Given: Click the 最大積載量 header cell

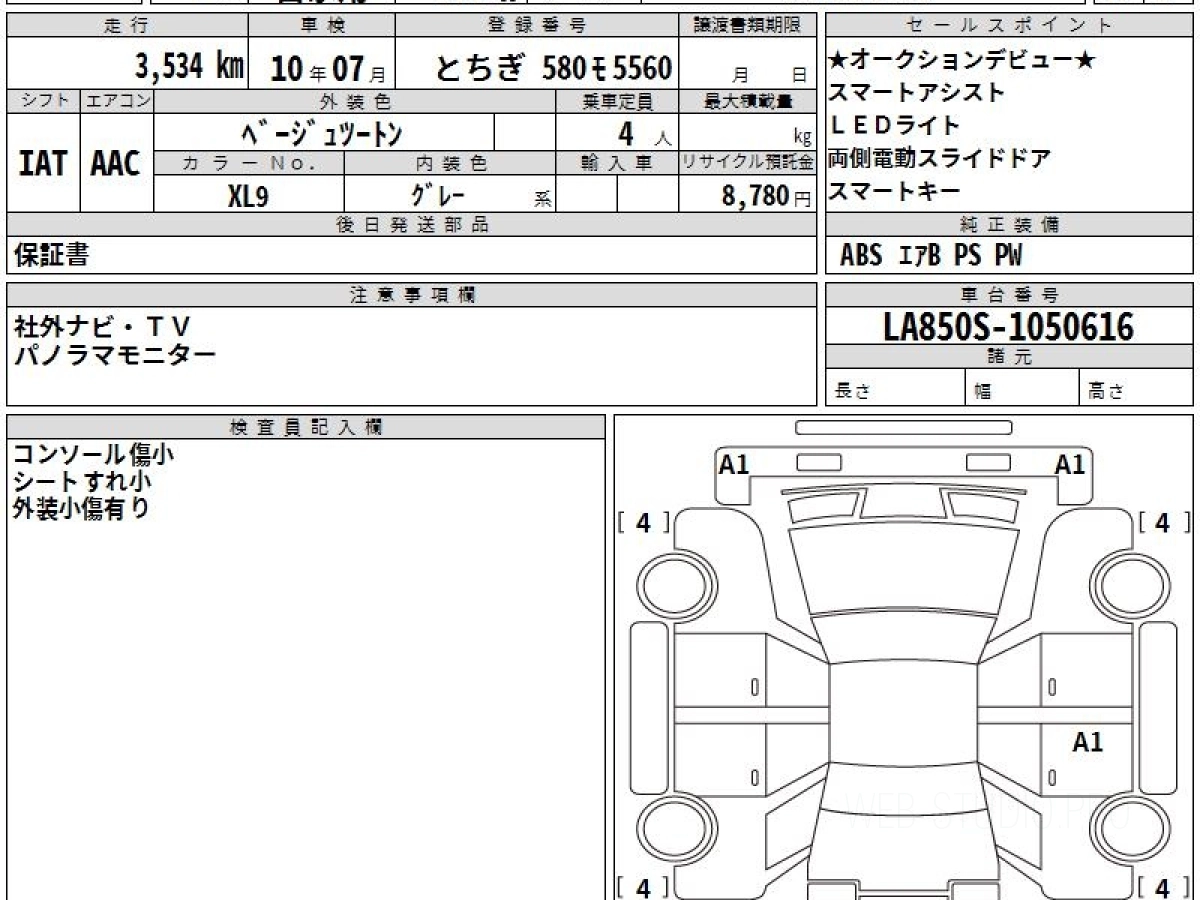Looking at the screenshot, I should tap(748, 101).
